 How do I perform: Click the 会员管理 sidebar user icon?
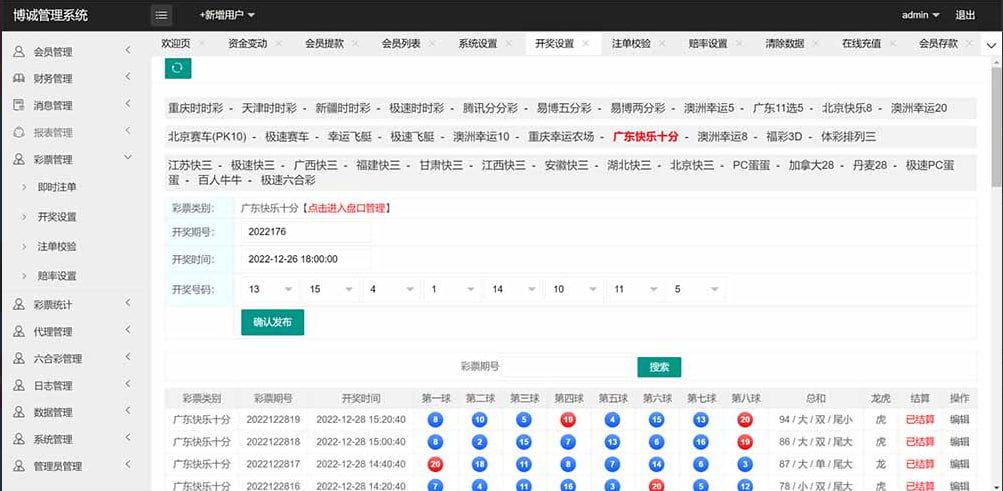(19, 52)
